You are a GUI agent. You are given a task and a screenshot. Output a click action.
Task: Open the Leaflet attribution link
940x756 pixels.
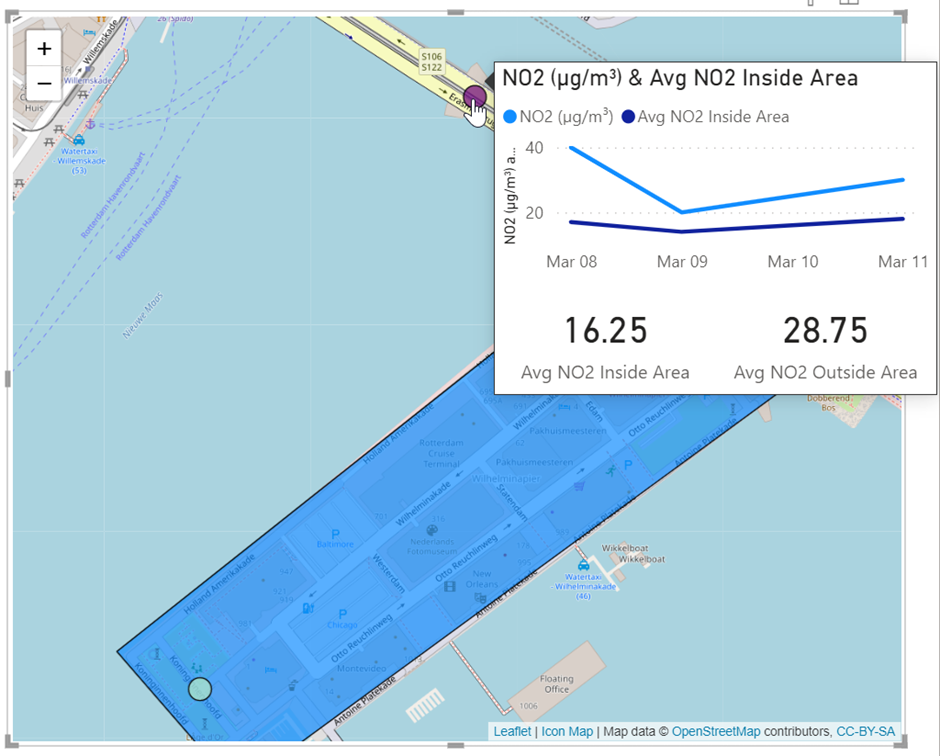512,732
